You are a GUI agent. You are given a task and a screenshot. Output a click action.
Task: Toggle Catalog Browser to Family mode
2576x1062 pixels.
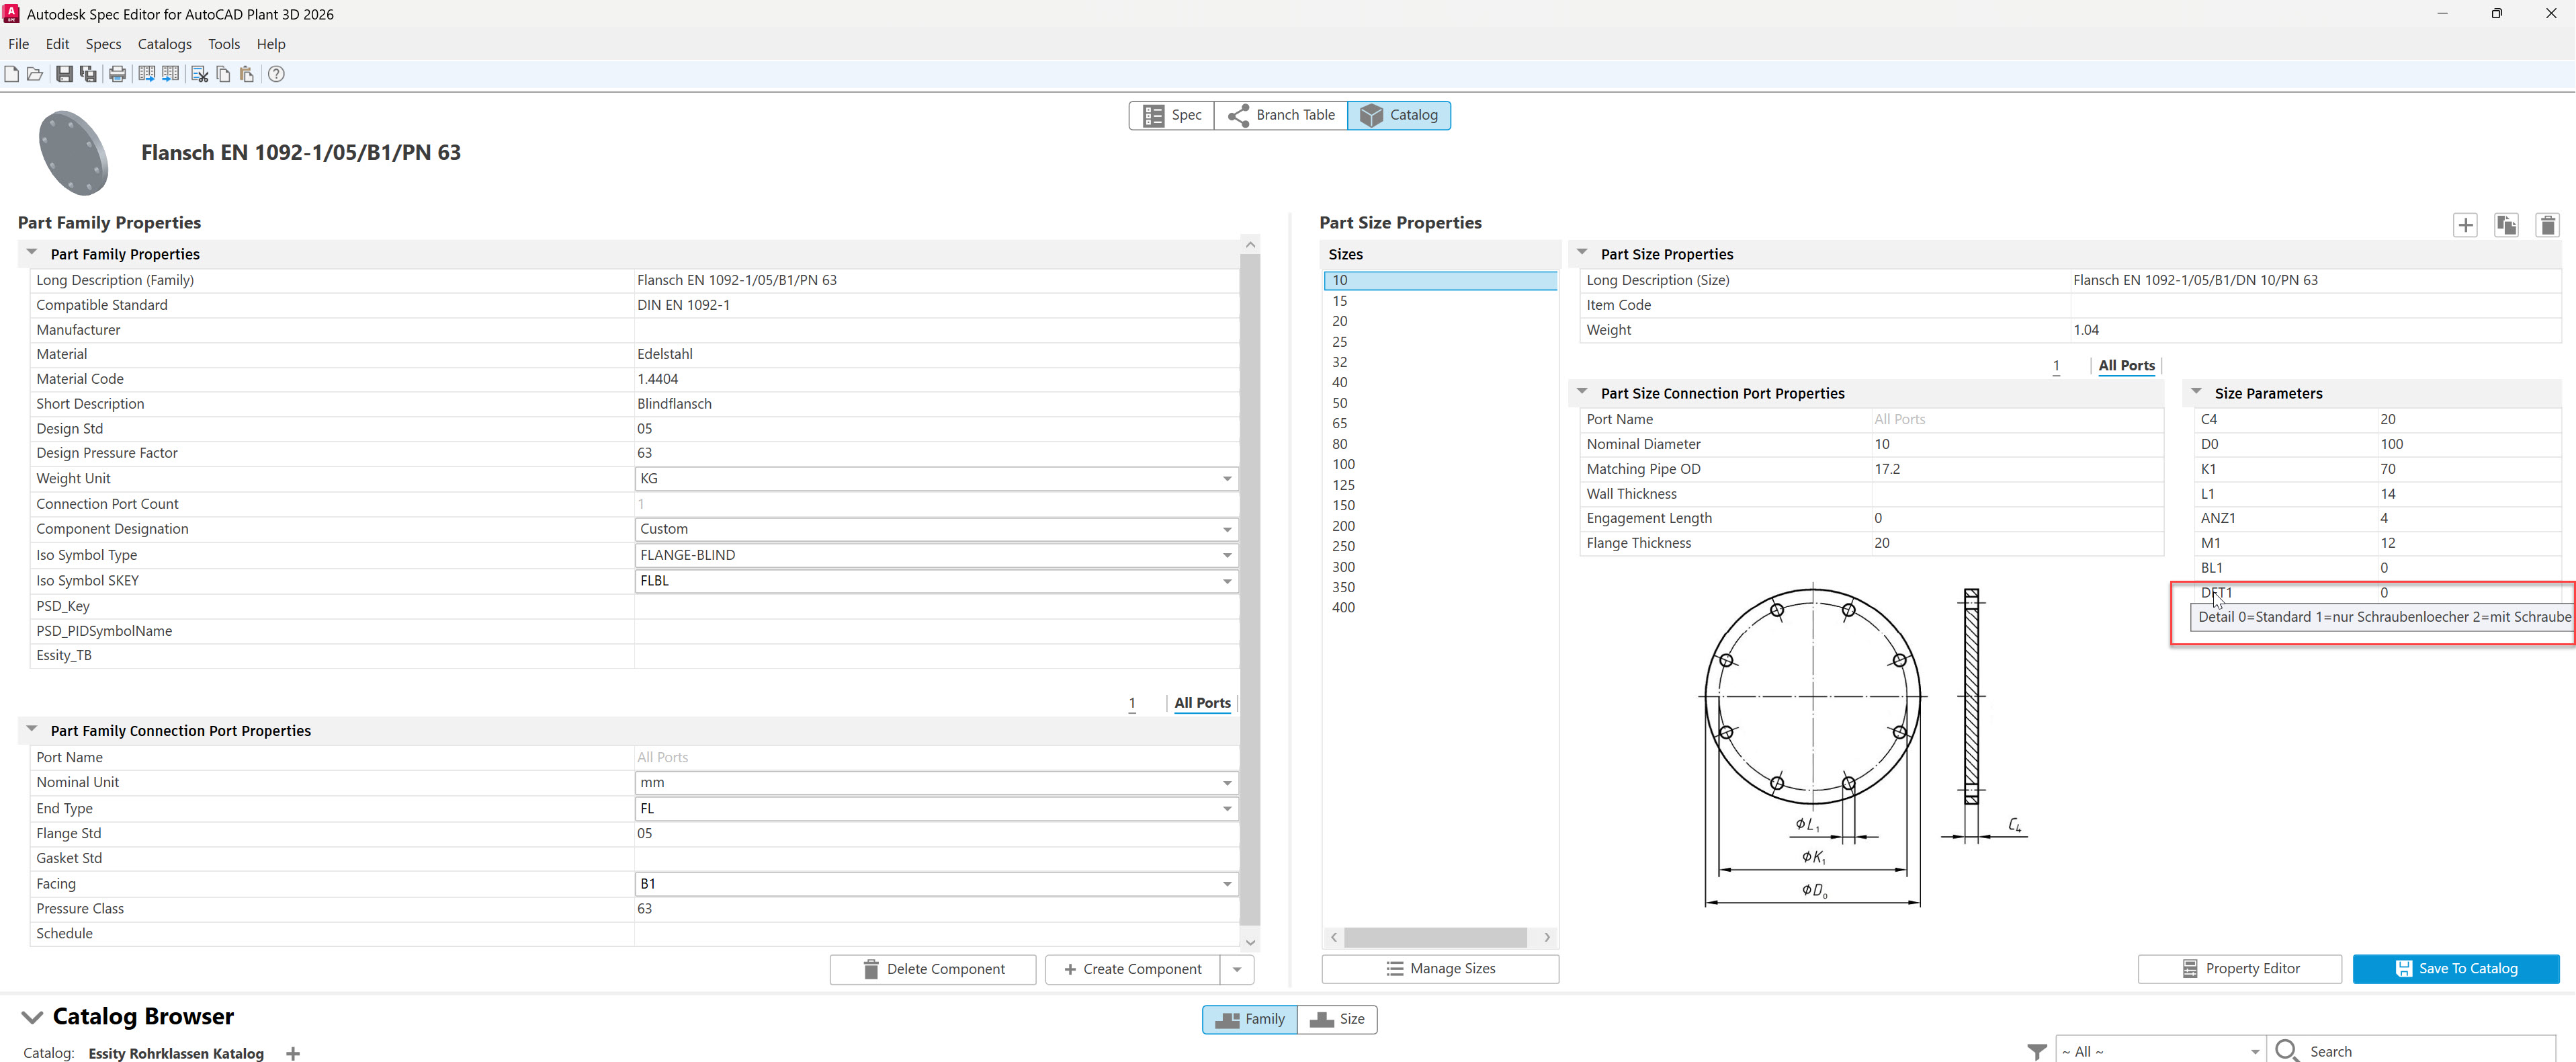1250,1019
